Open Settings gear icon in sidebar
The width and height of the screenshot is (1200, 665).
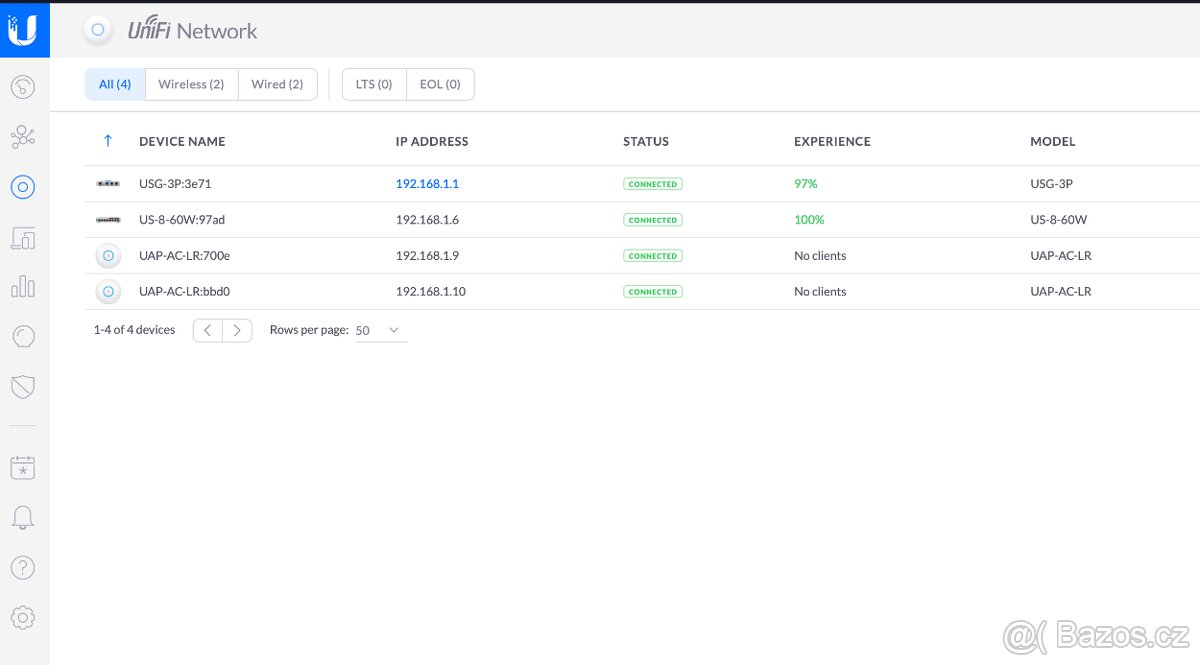23,617
